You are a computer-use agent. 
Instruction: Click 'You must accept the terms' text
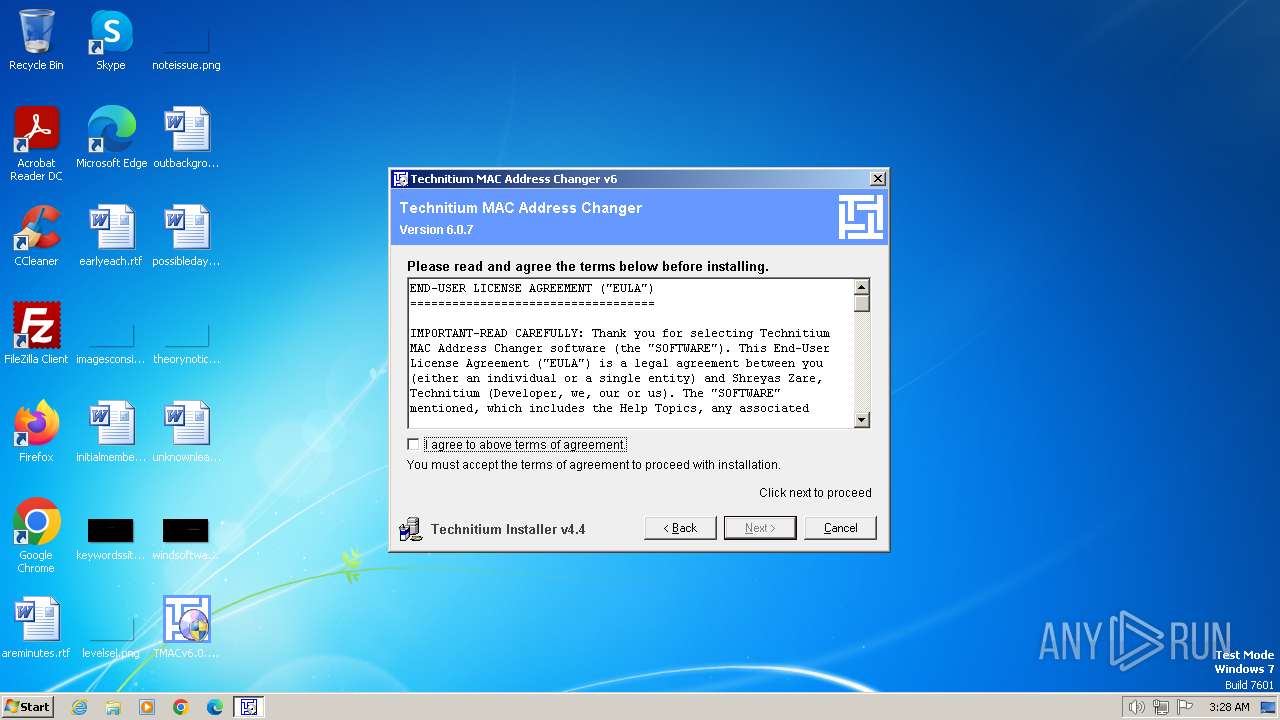coord(593,465)
